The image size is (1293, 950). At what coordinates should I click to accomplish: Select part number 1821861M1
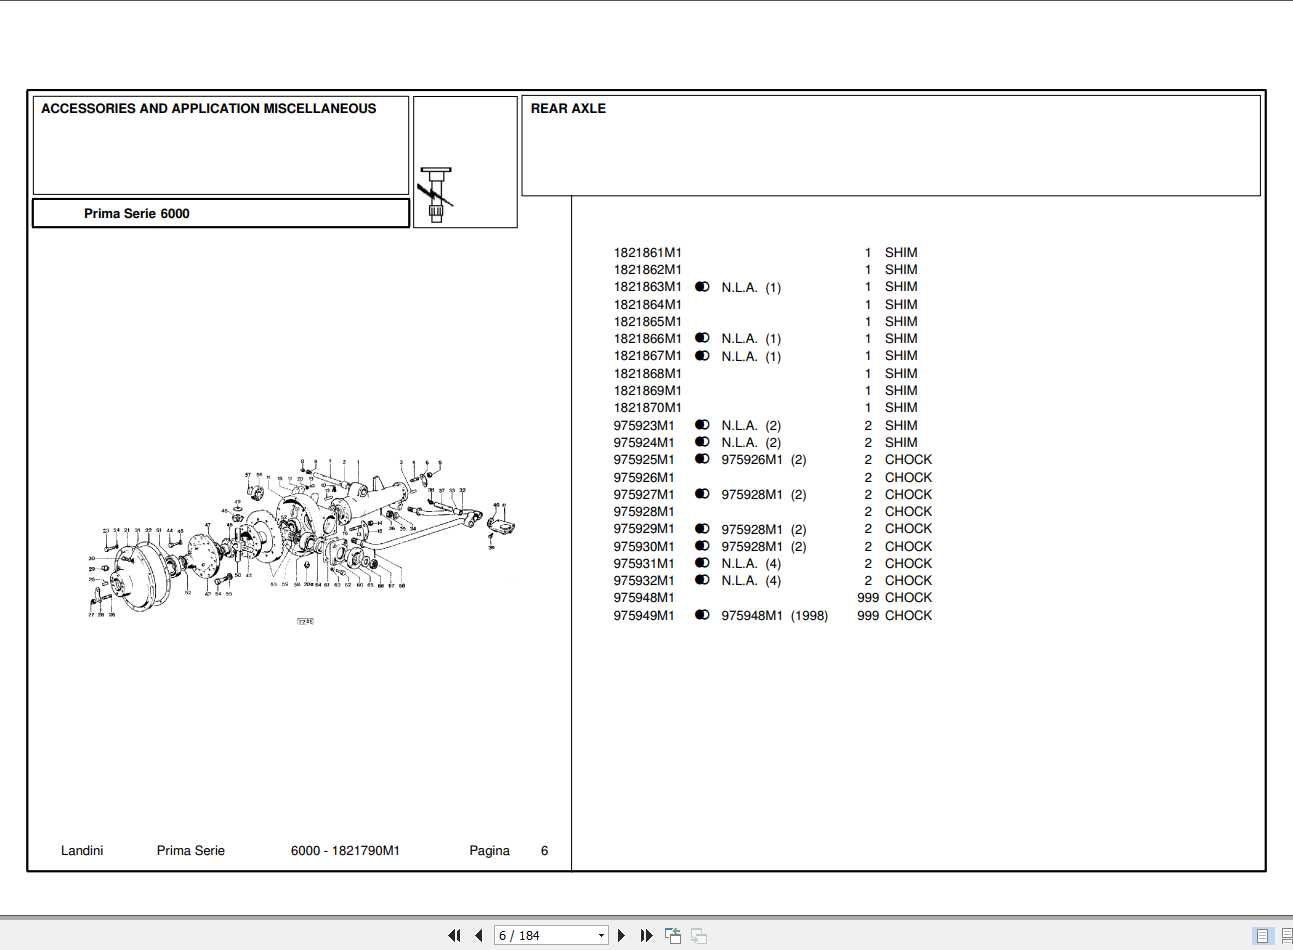(648, 253)
